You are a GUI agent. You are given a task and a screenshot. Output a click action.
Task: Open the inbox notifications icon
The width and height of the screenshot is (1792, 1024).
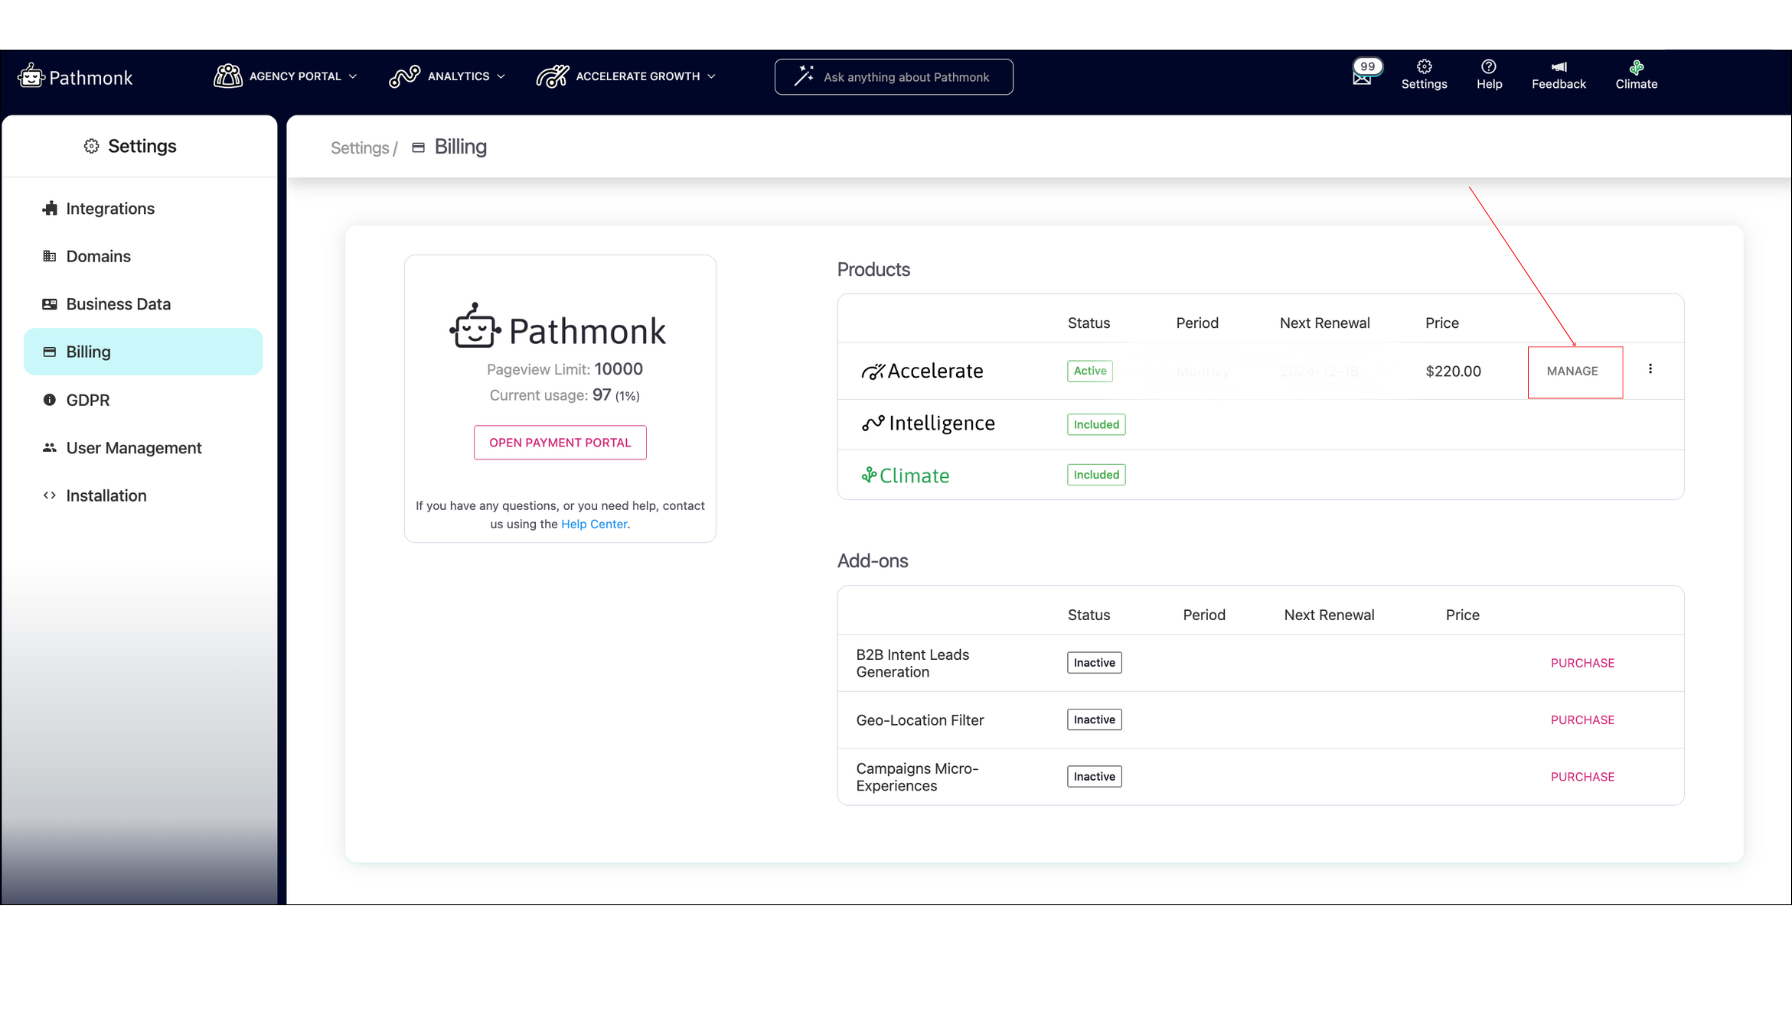(x=1364, y=74)
